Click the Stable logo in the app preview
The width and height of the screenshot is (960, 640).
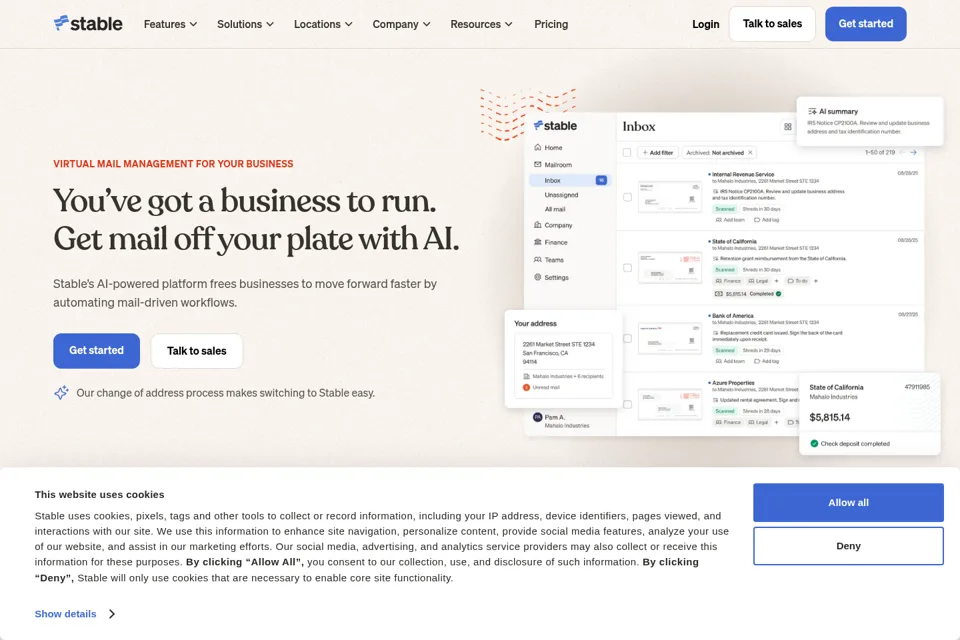(x=555, y=126)
